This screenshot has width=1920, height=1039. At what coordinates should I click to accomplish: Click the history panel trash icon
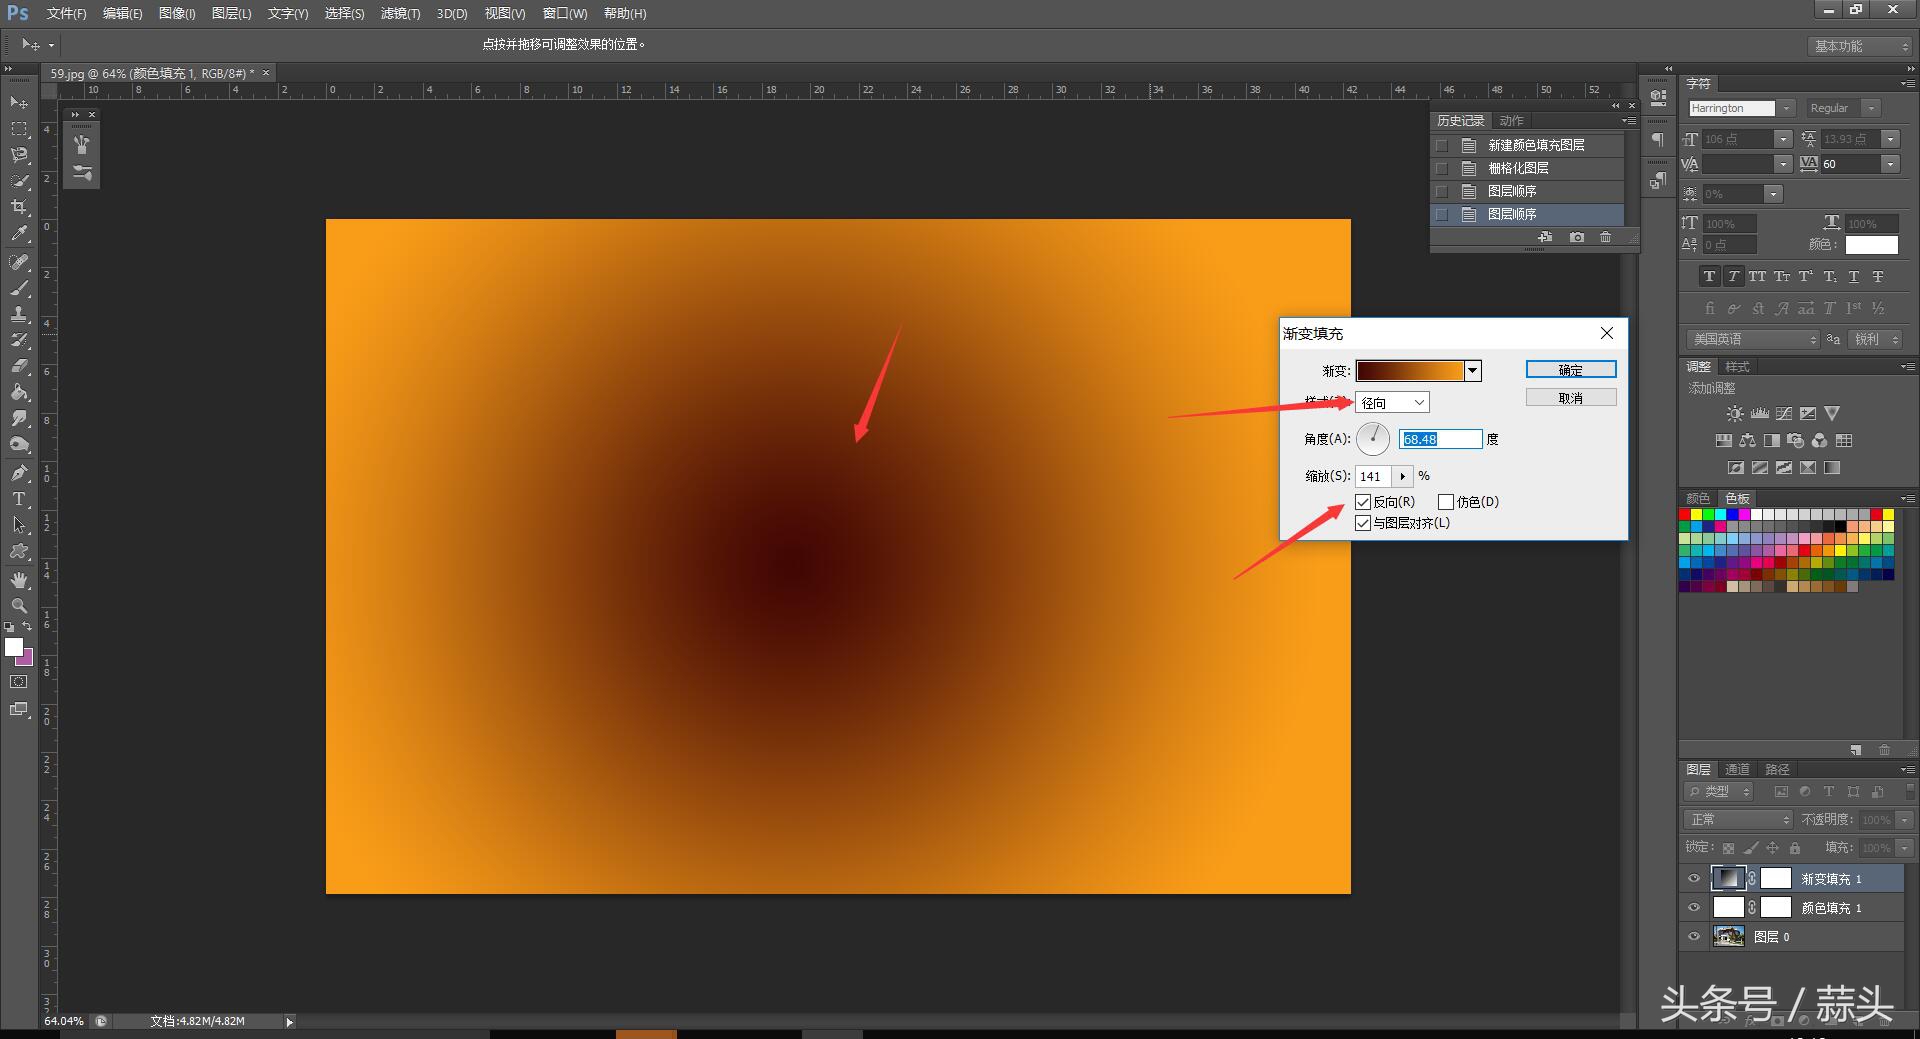1605,237
